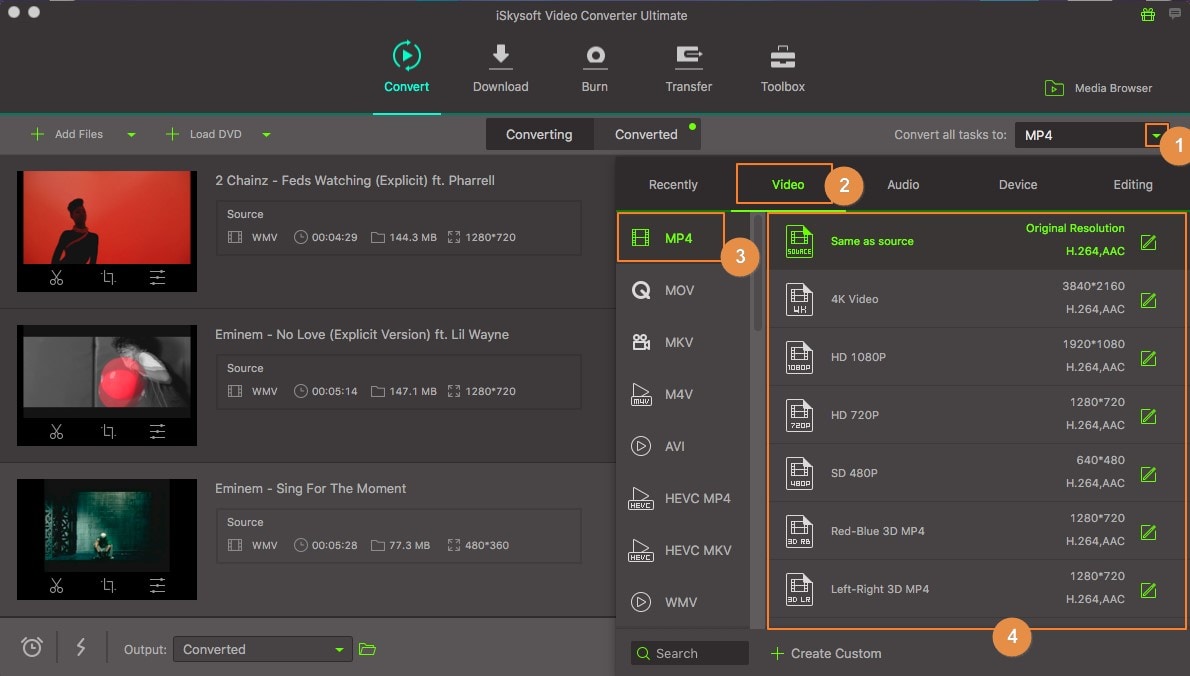Choose HD 720P preset
1190x676 pixels.
(x=976, y=415)
